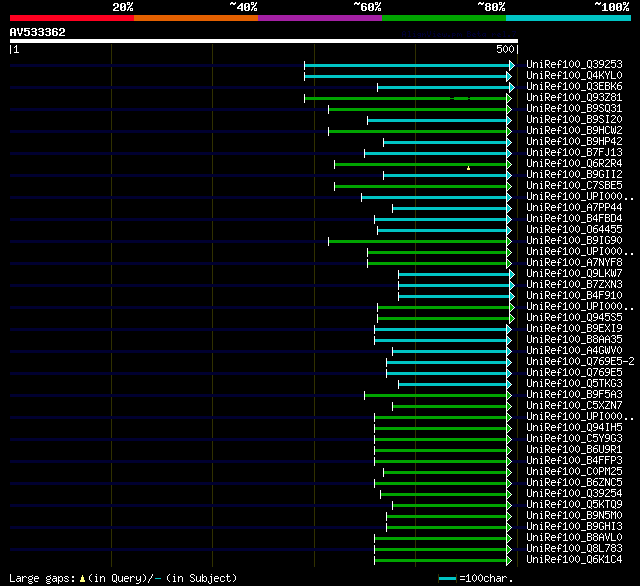Select UniRef100_C7SBE5 label
640x586 pixels.
(574, 186)
